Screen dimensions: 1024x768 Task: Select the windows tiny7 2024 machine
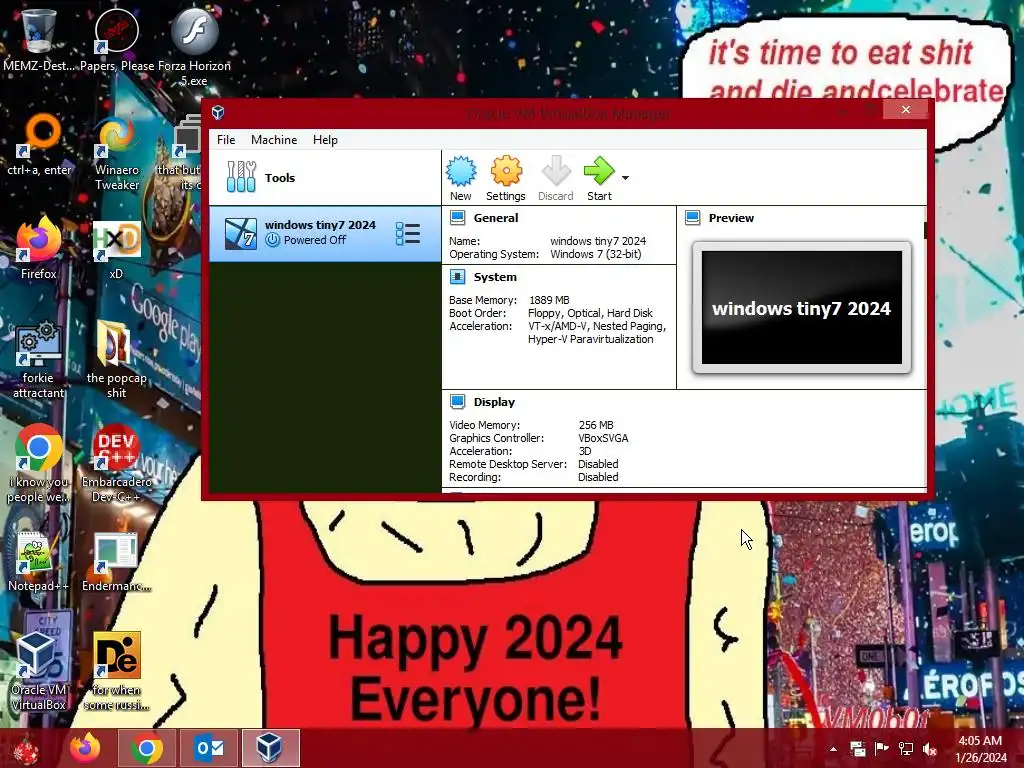[x=325, y=234]
